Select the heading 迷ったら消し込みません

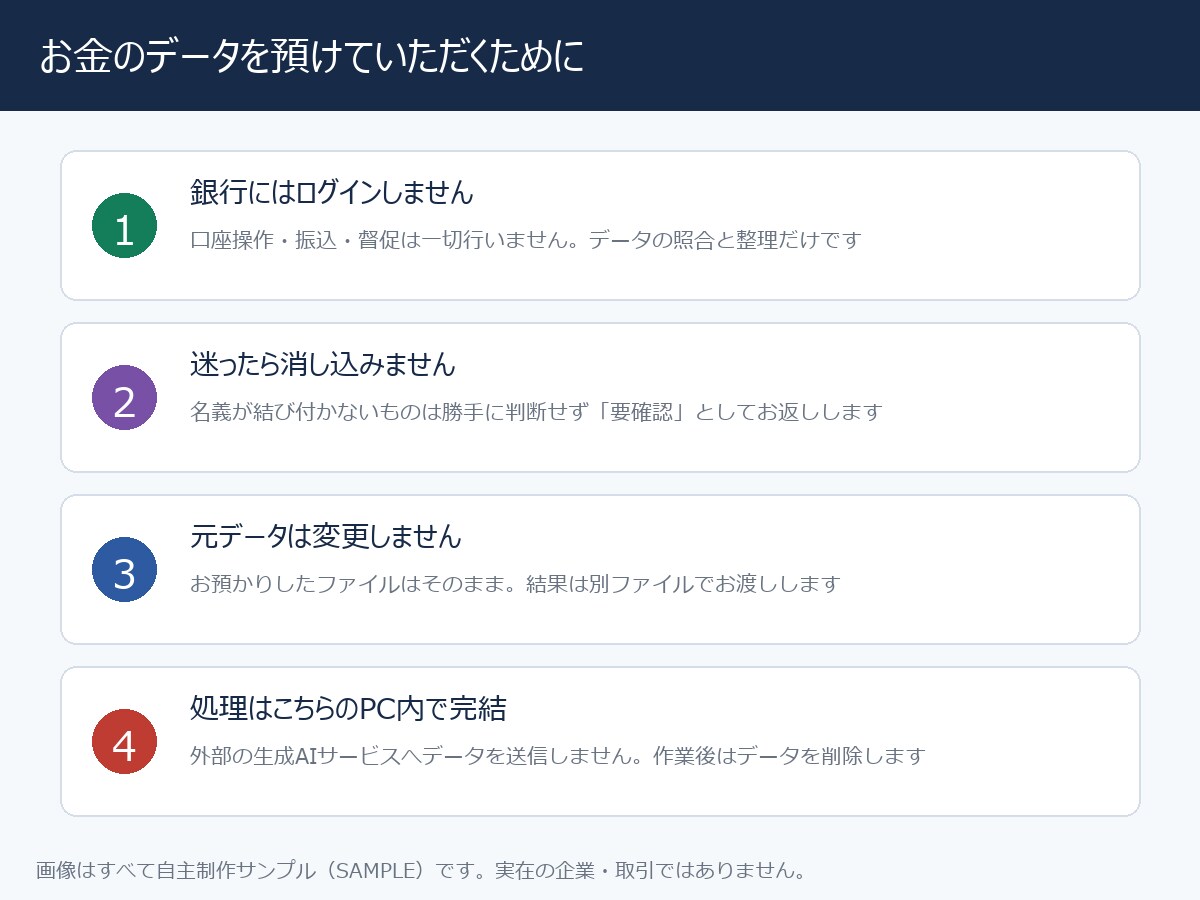click(x=323, y=364)
